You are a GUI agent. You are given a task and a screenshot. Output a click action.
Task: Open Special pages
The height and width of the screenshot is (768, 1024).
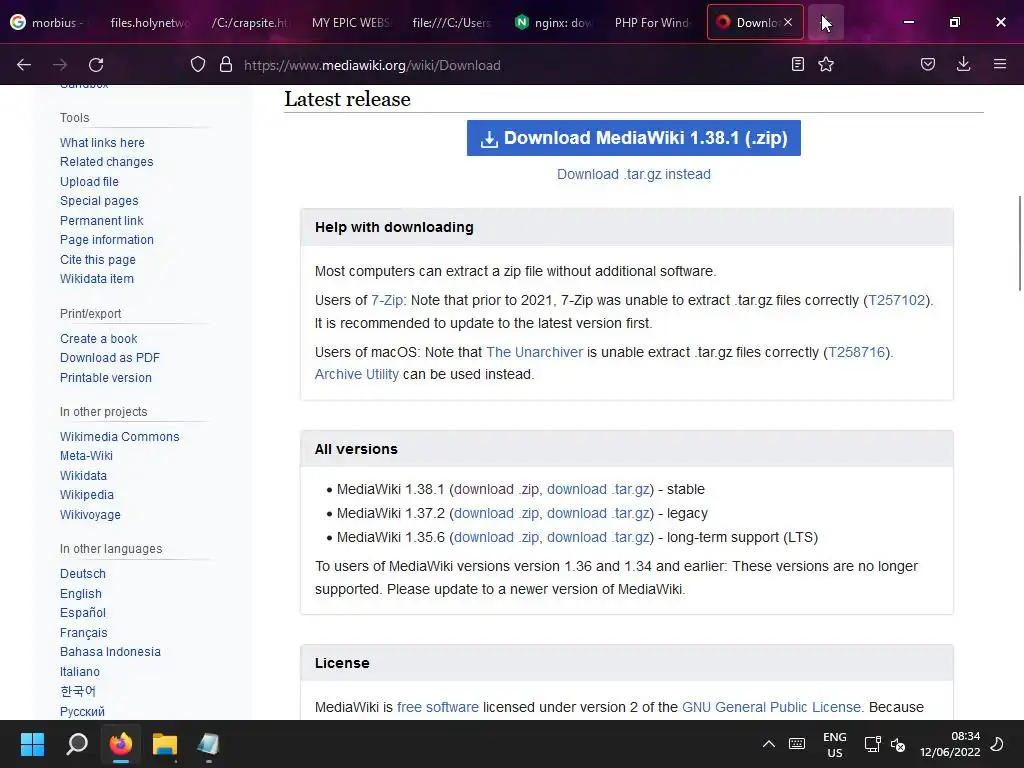99,201
